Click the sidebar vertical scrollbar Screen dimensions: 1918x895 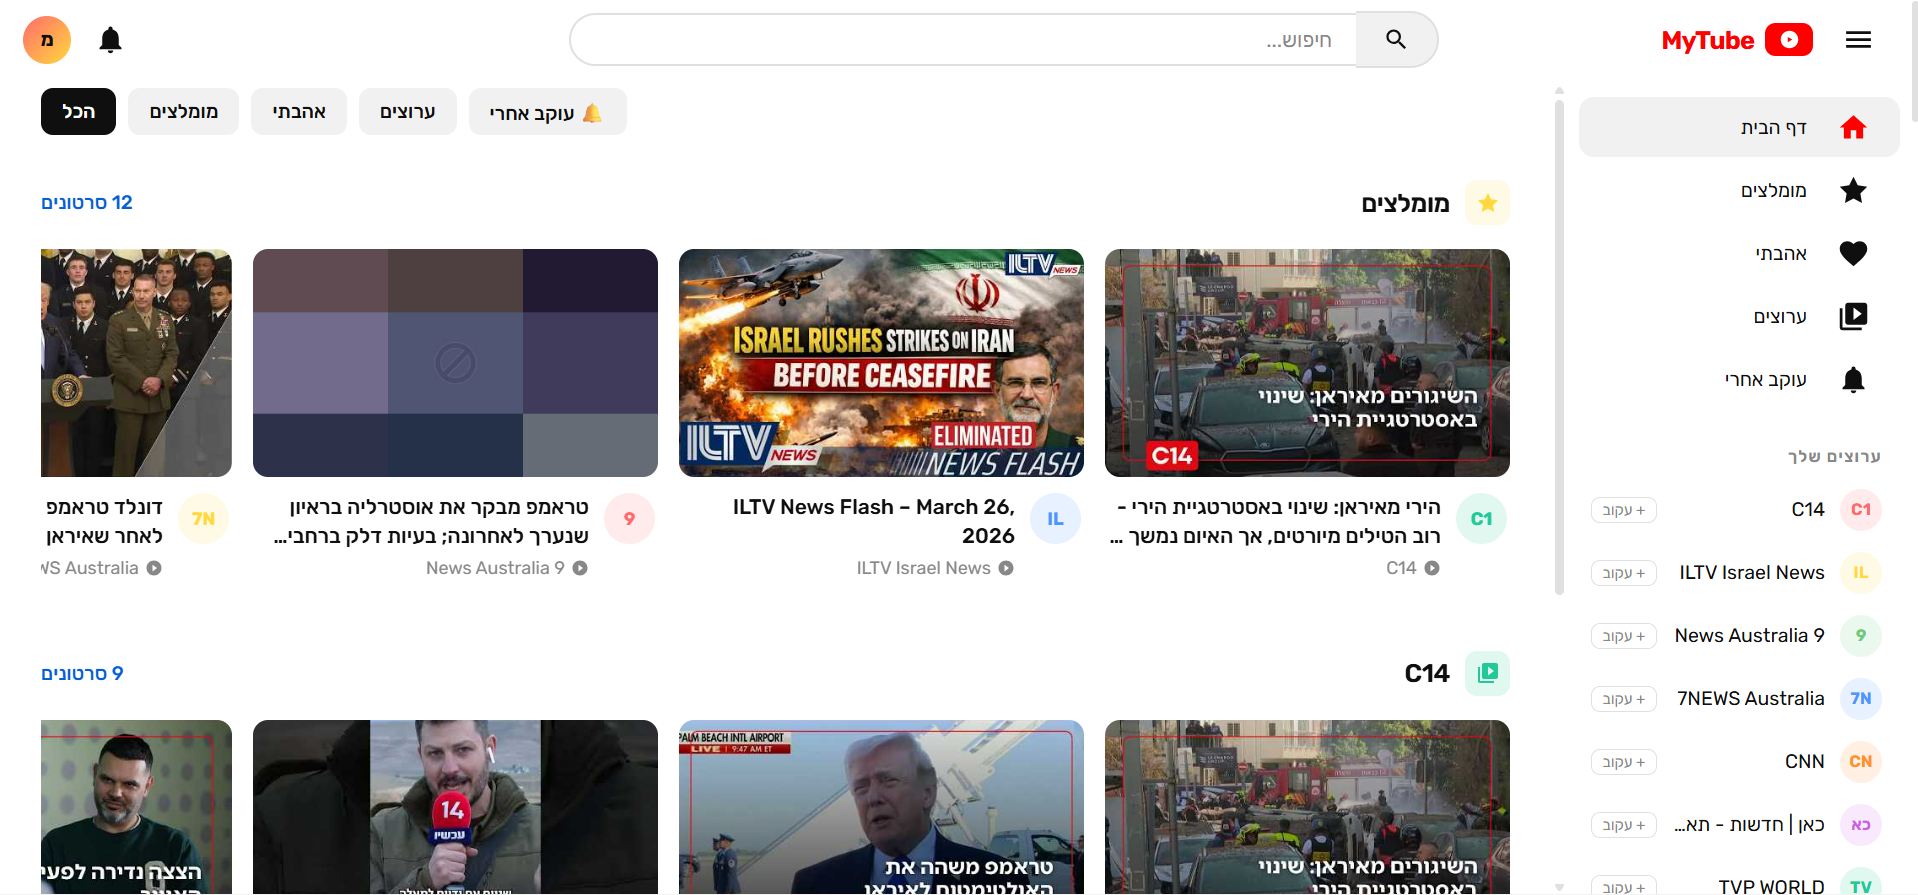point(1559,340)
